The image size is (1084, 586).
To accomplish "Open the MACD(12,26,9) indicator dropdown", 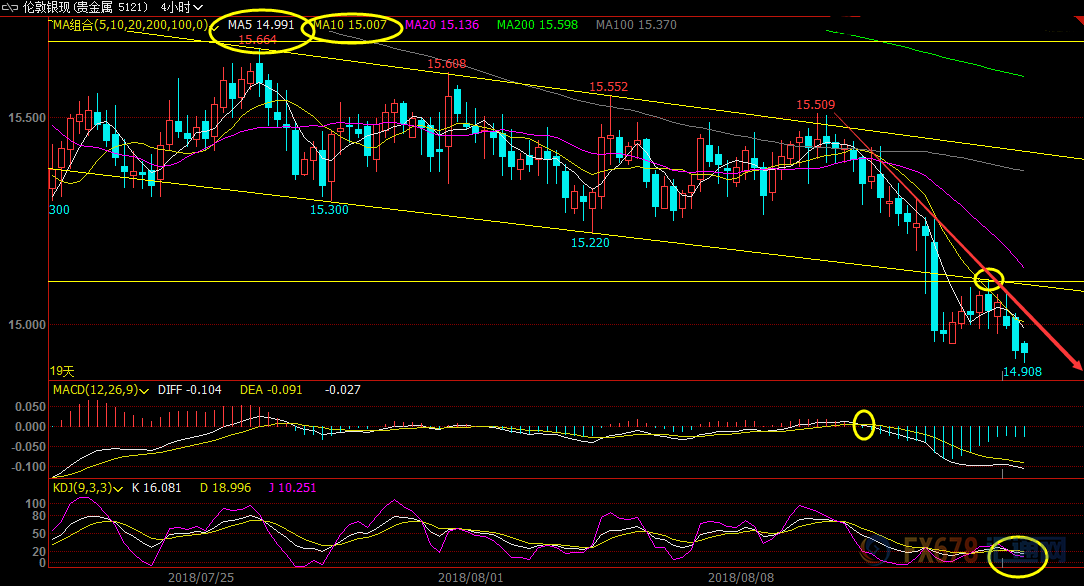I will (146, 390).
